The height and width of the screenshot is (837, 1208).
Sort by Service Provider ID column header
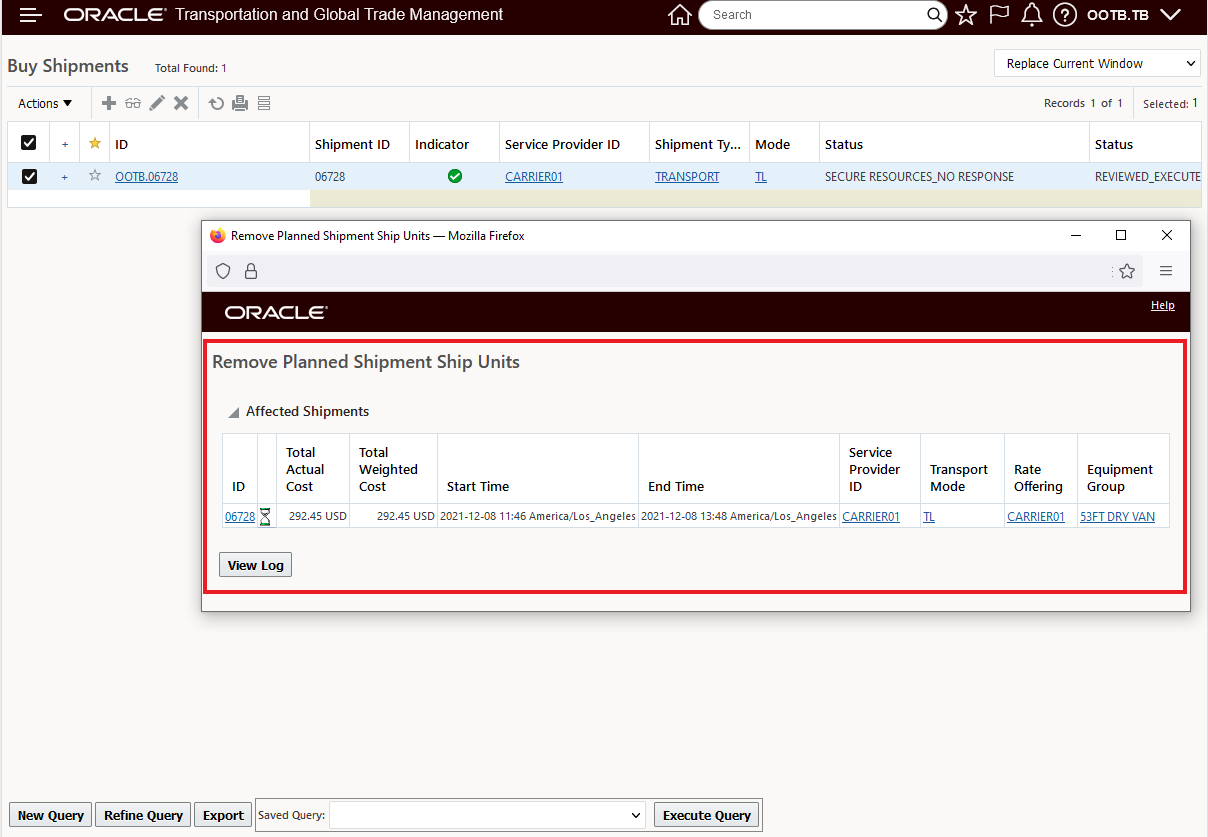[562, 144]
